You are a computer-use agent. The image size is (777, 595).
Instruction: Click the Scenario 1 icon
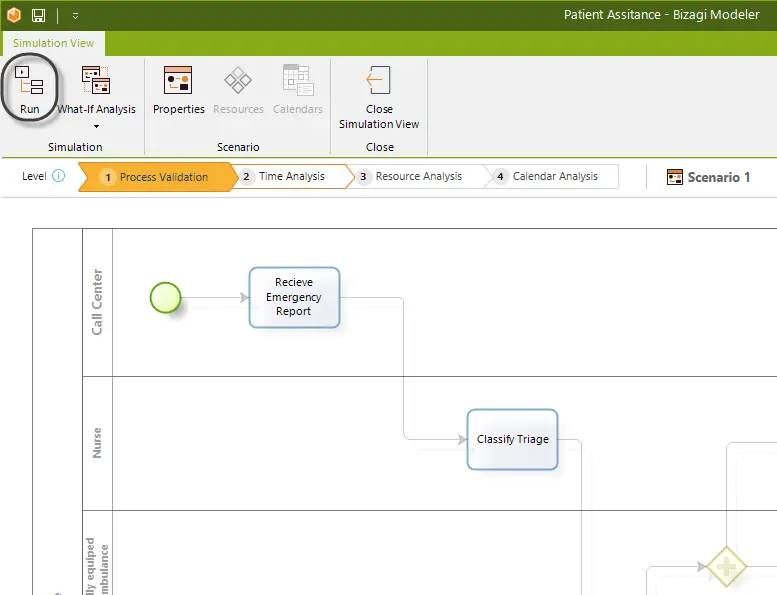pos(675,177)
